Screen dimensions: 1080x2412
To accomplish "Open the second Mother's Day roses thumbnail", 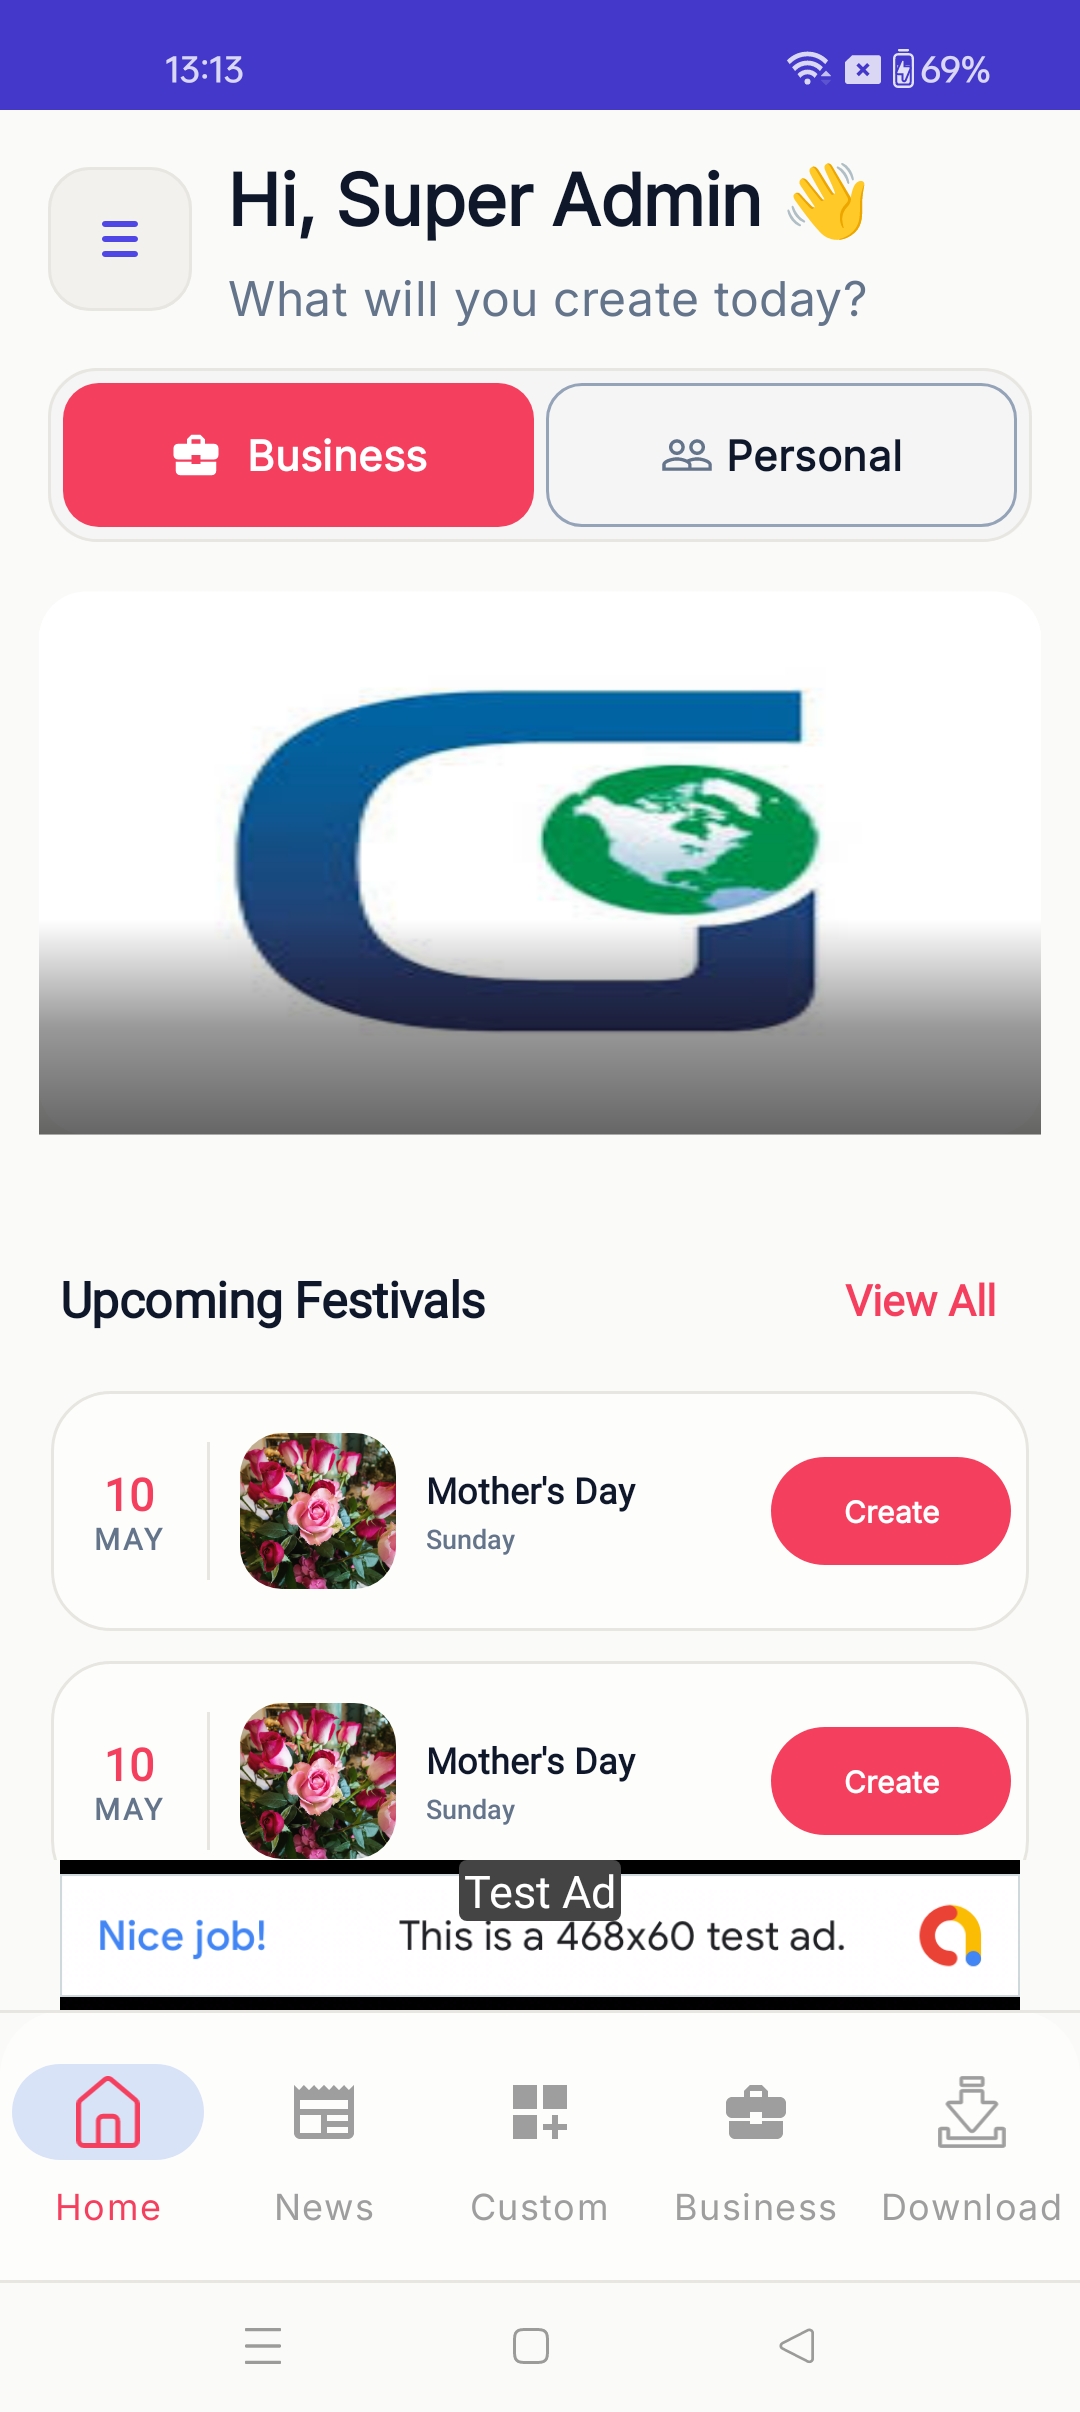I will 318,1781.
